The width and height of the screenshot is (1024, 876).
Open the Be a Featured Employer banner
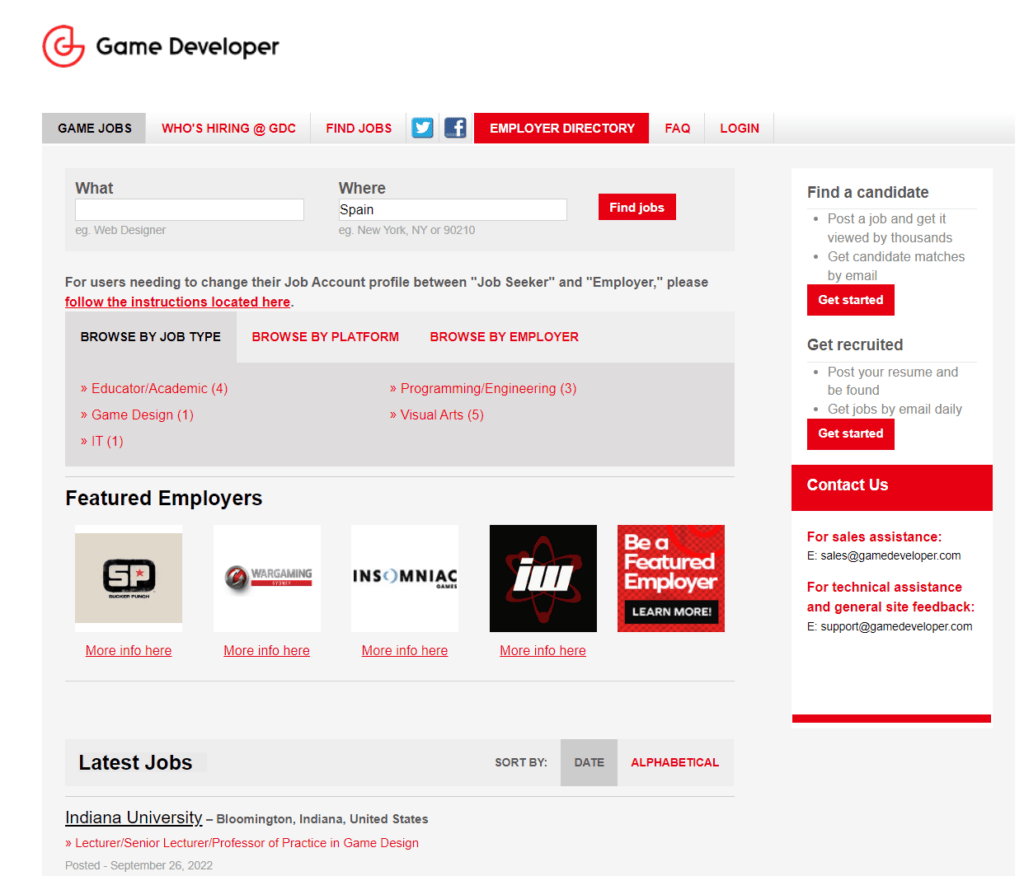pyautogui.click(x=670, y=578)
